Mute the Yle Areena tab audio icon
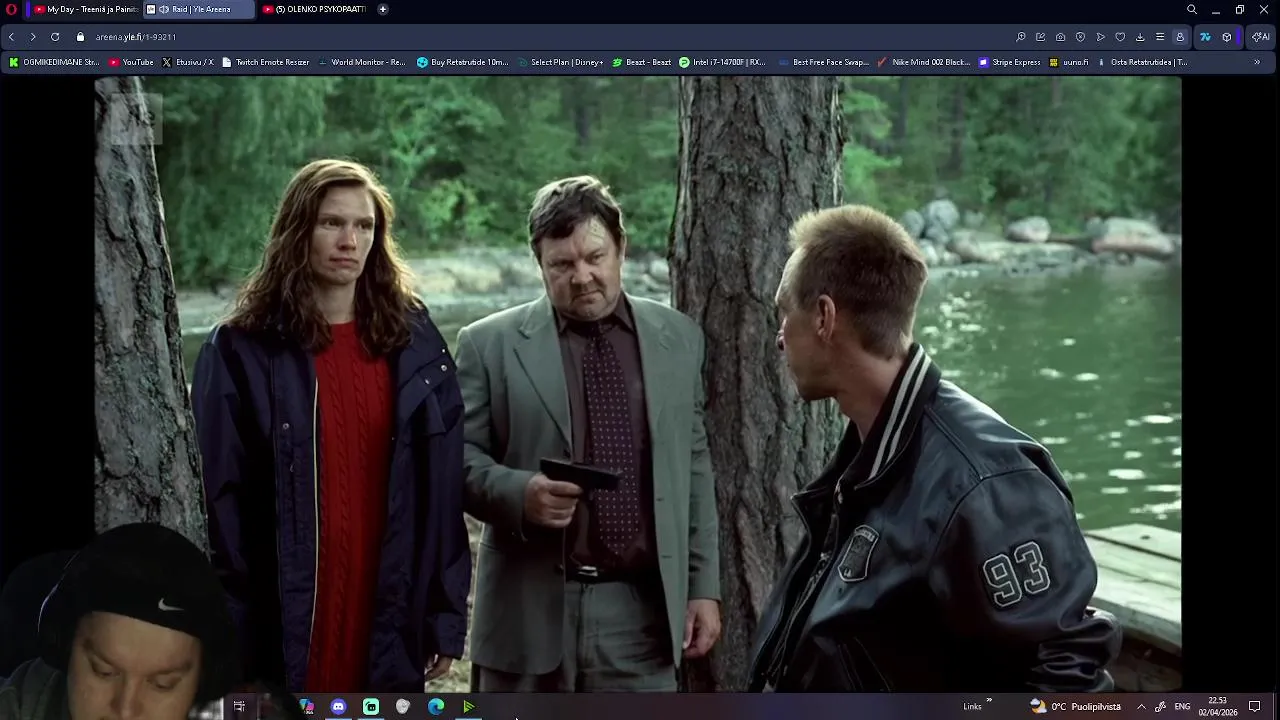Viewport: 1280px width, 720px height. (x=165, y=9)
